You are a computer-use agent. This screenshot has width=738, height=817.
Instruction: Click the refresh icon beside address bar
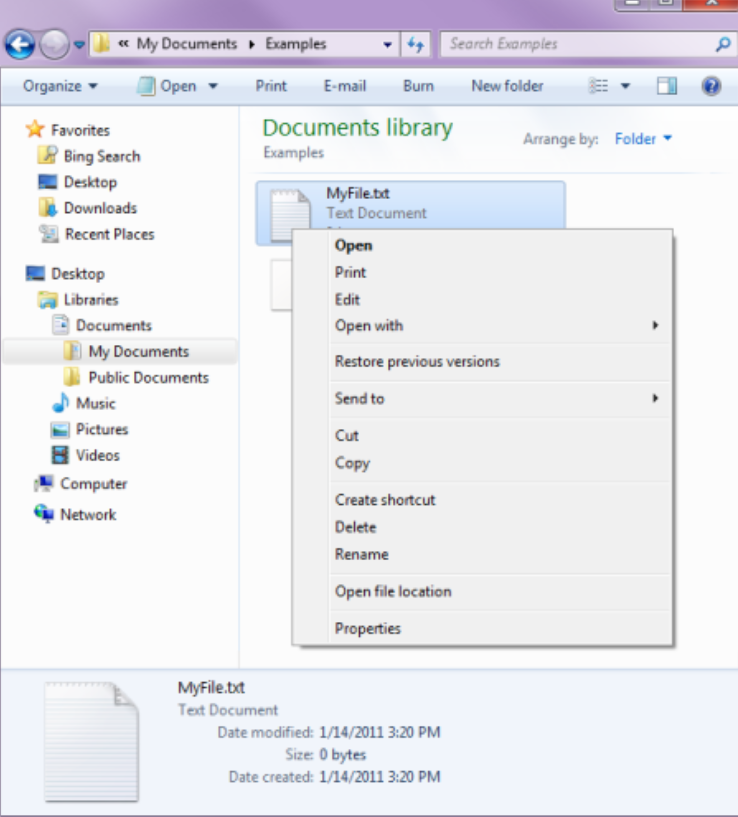click(415, 44)
